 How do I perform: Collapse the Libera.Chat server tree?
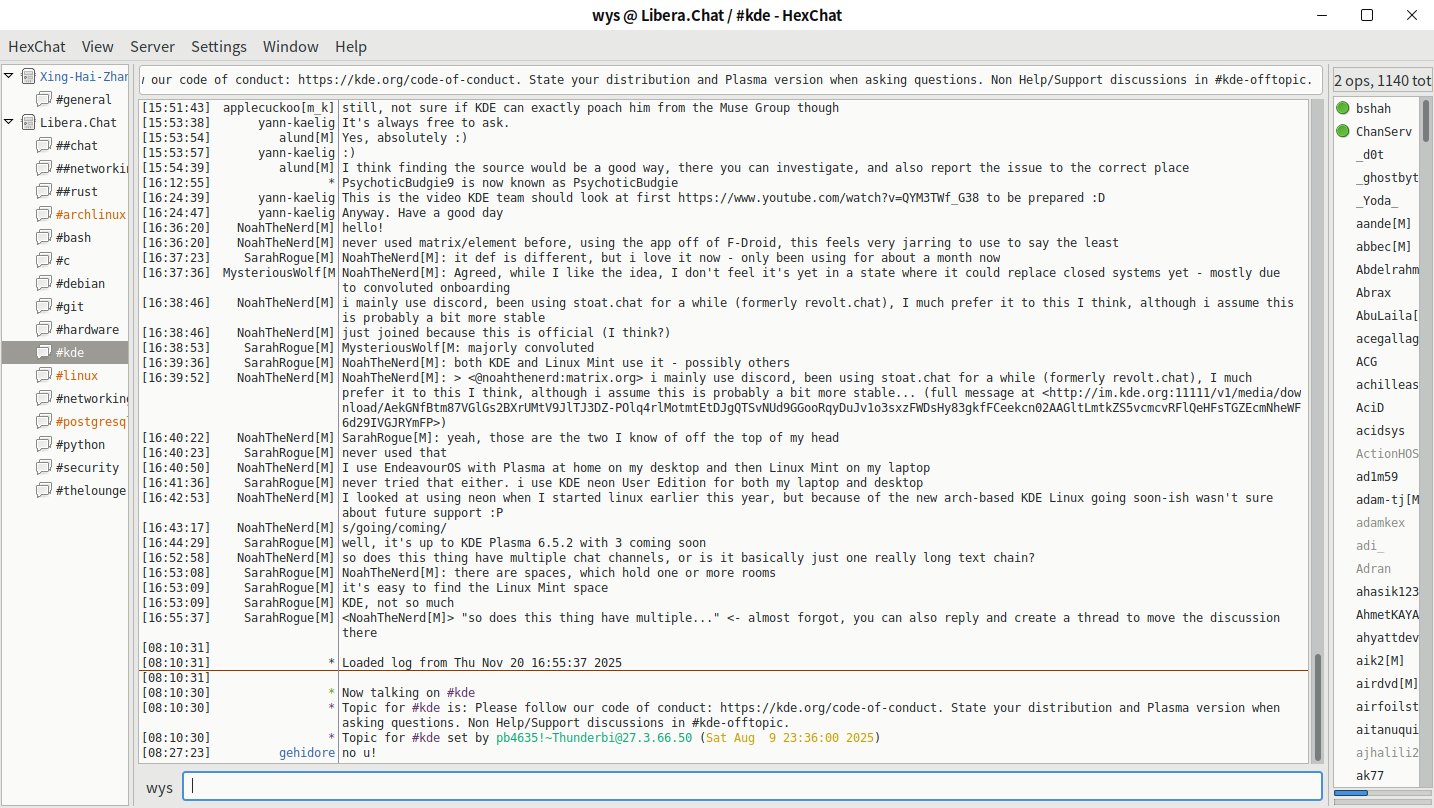(x=9, y=122)
